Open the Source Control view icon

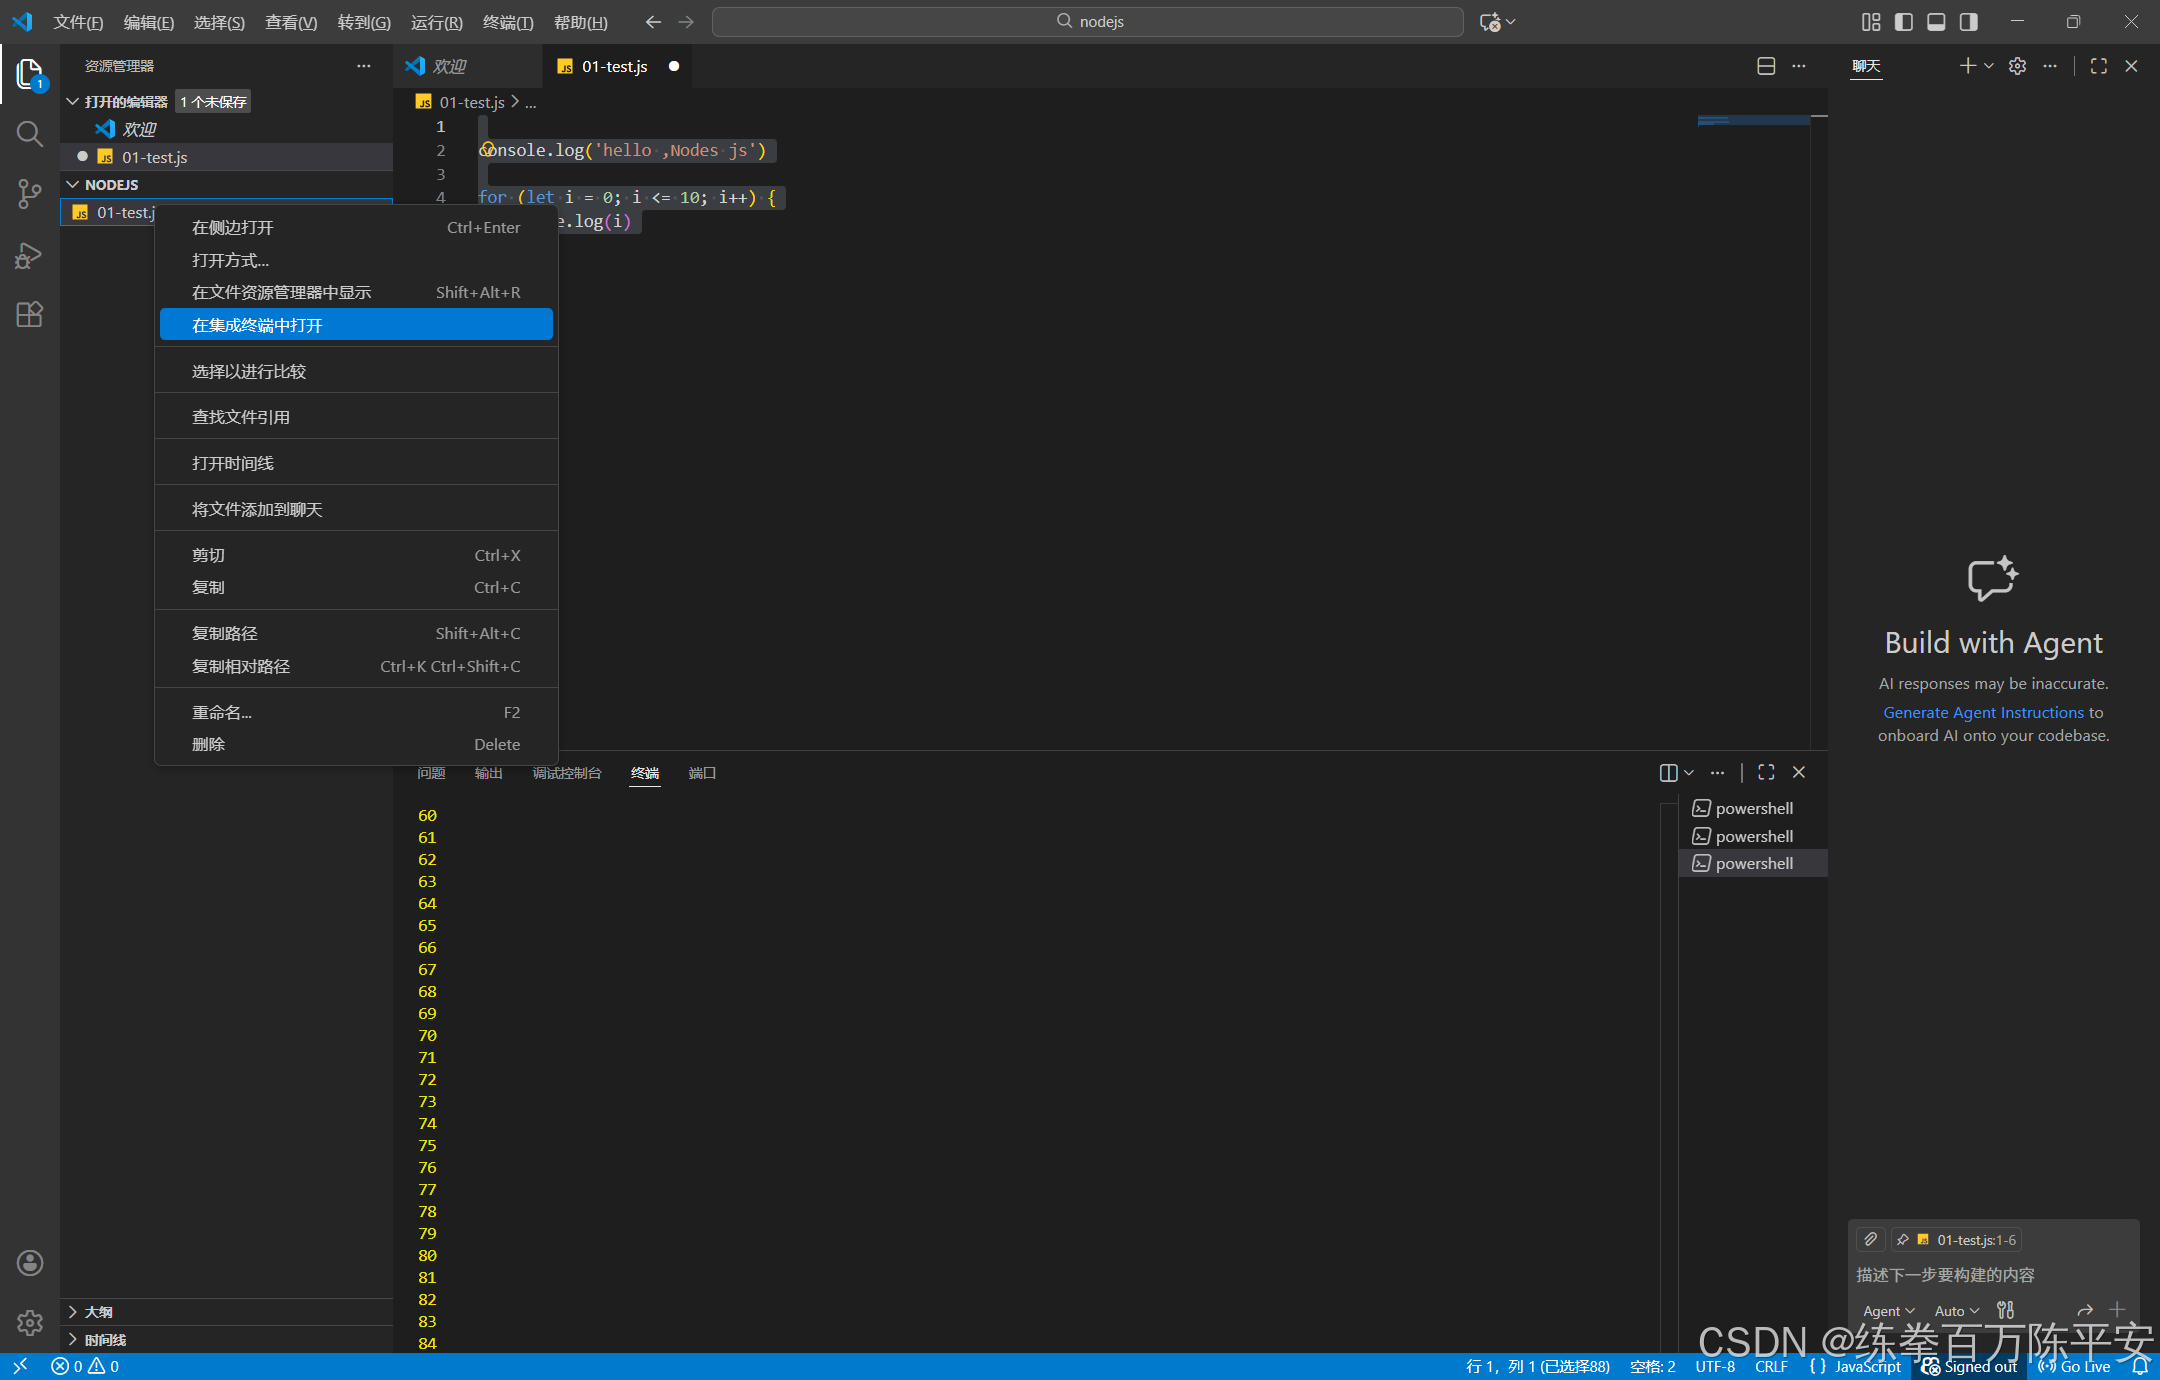click(30, 194)
